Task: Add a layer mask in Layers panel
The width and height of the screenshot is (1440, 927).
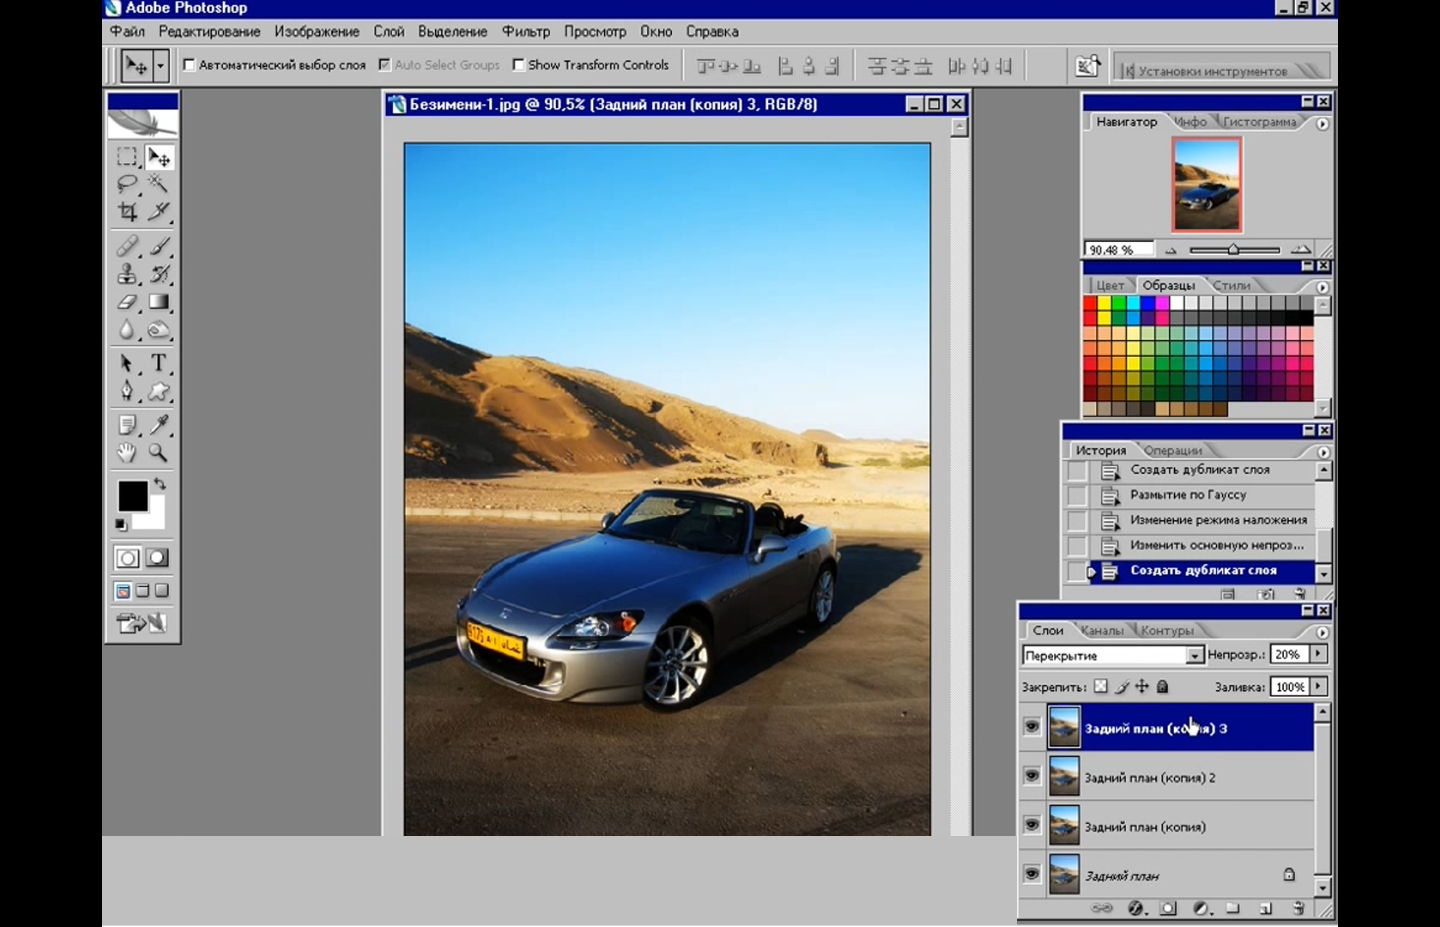Action: [x=1168, y=908]
